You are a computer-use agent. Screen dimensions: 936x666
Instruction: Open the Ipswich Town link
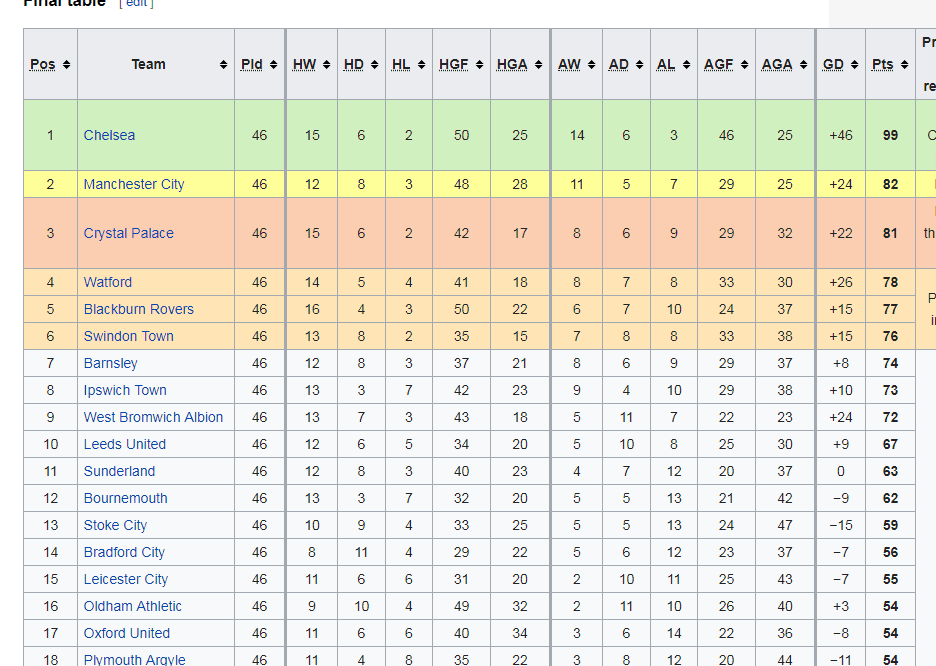tap(125, 390)
